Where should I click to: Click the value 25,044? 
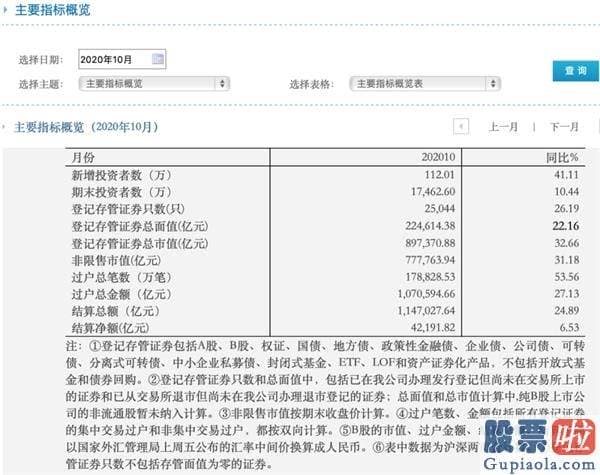pos(440,209)
